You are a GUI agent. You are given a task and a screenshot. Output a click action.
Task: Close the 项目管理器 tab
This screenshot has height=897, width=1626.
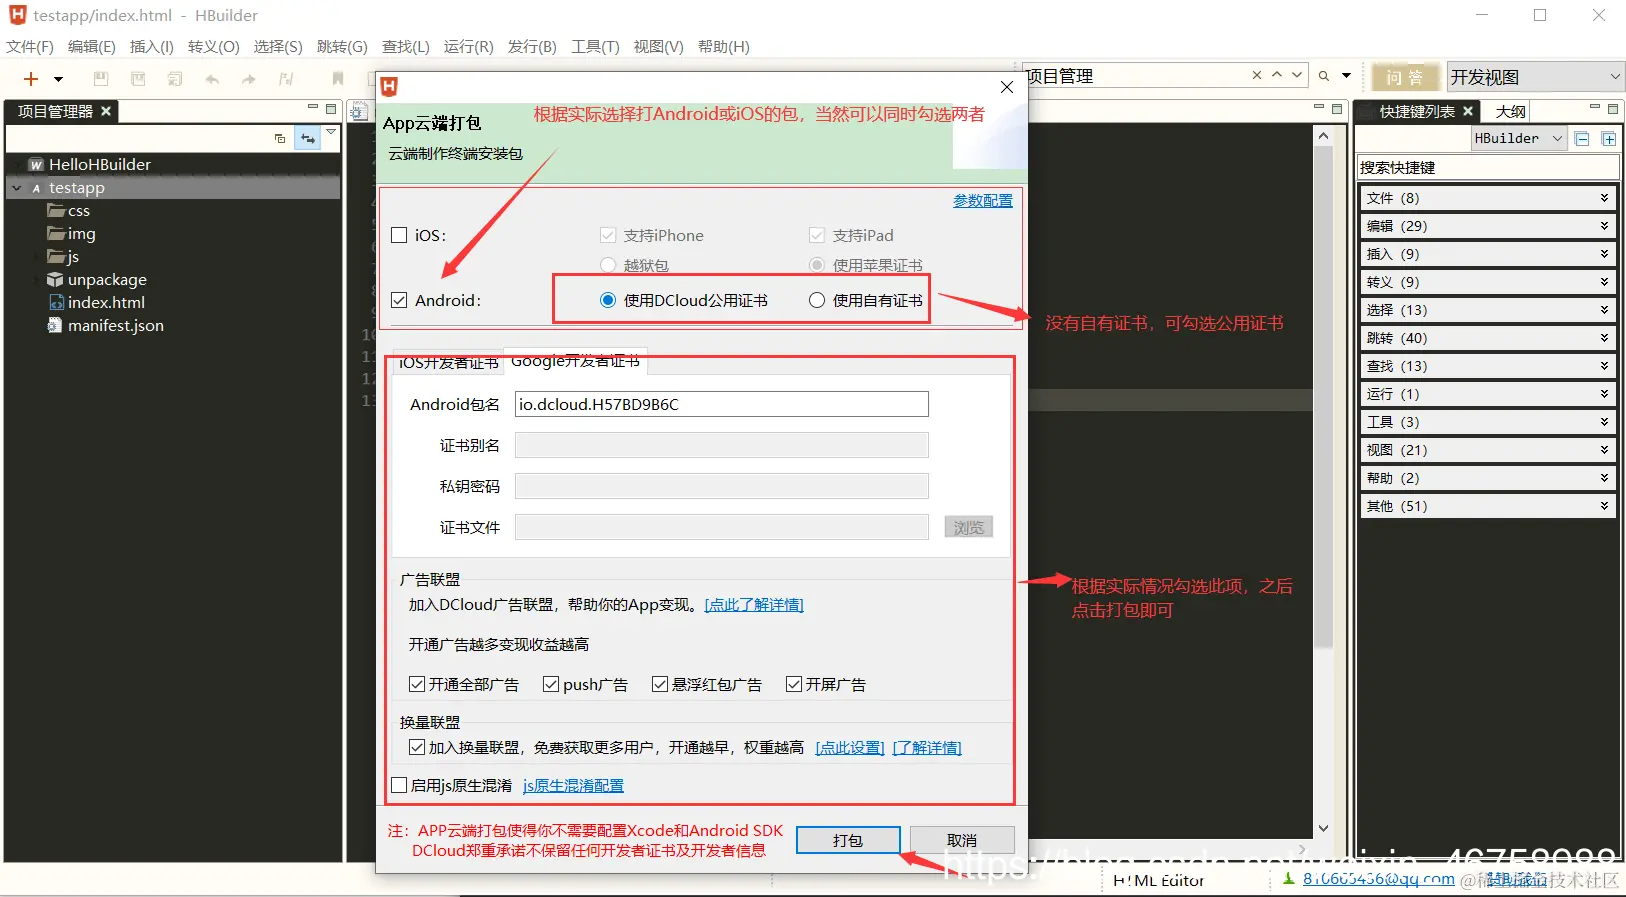pyautogui.click(x=106, y=111)
